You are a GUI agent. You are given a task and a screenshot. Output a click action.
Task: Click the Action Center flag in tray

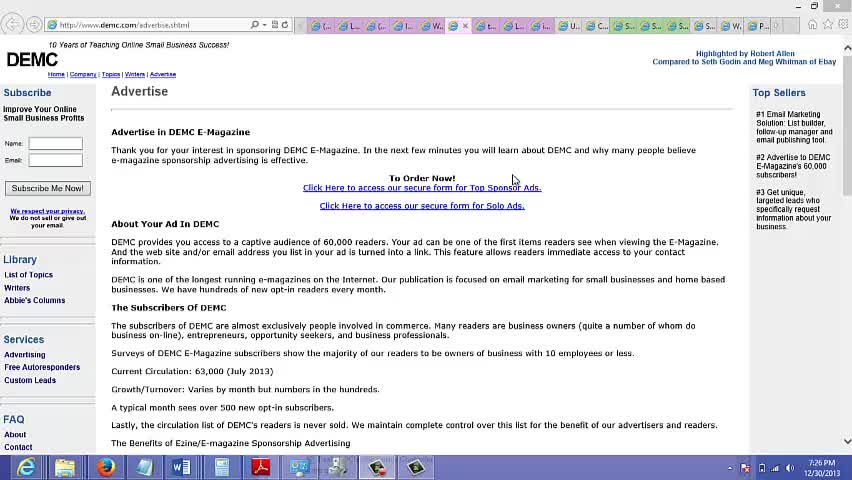(x=746, y=468)
